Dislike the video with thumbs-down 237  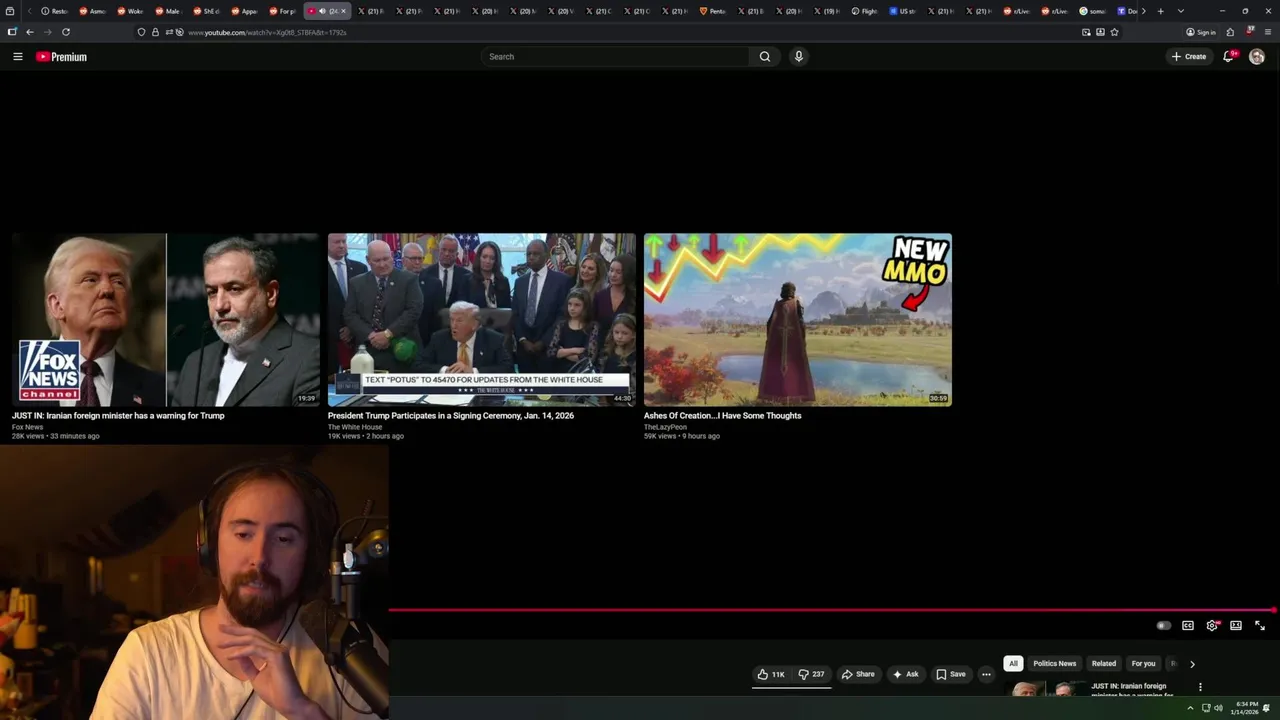(811, 674)
